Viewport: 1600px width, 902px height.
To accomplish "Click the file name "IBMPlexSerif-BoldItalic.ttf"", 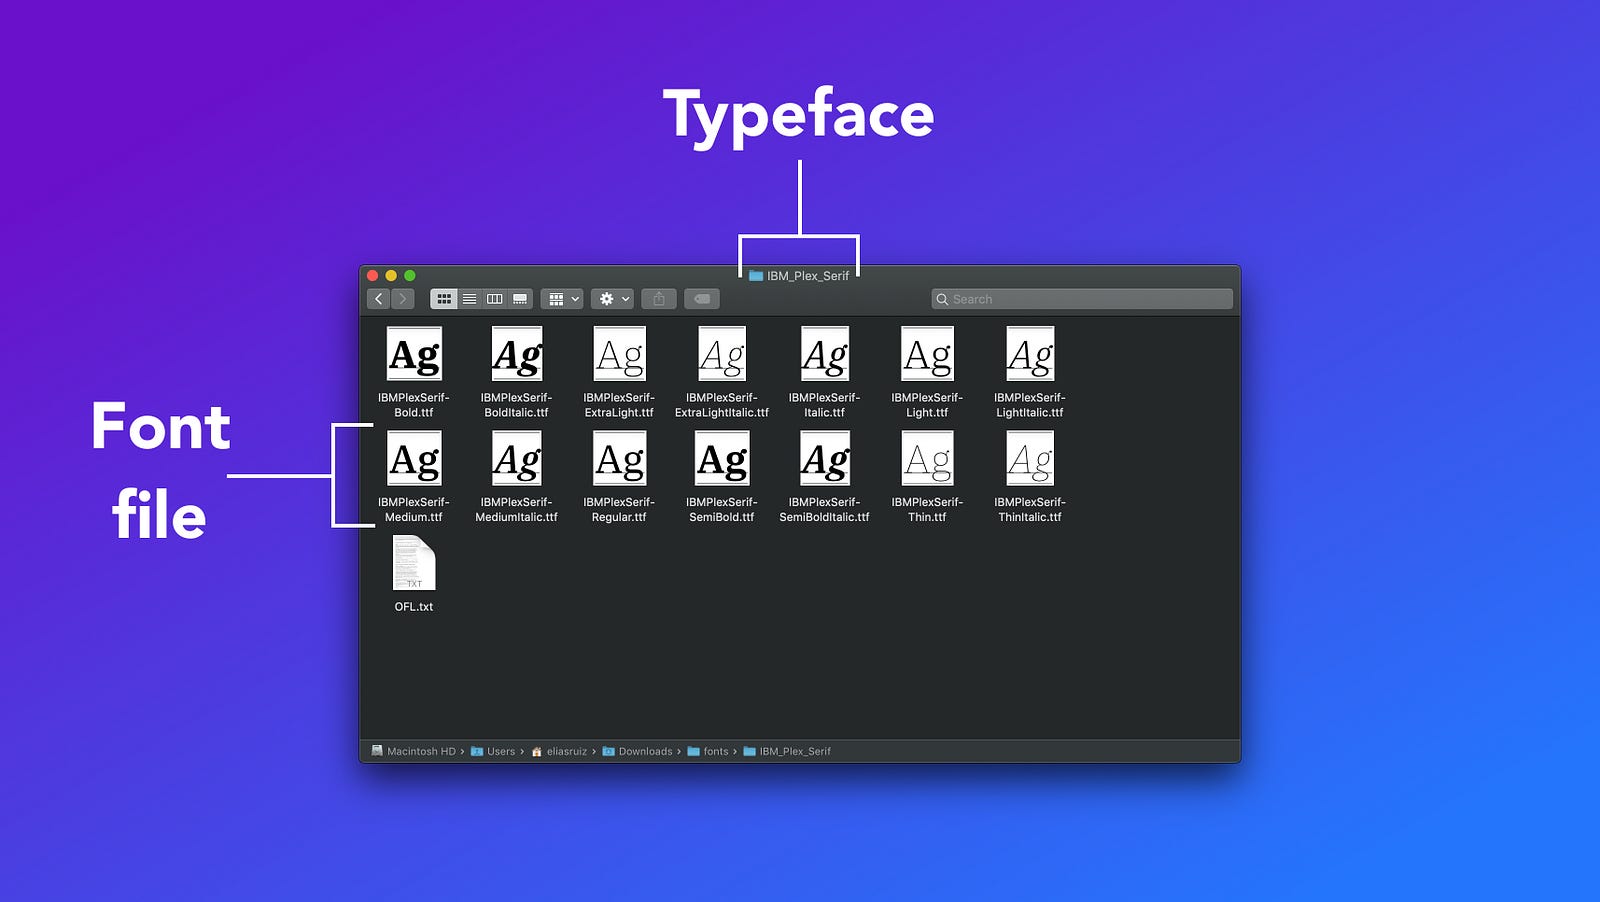I will coord(517,405).
